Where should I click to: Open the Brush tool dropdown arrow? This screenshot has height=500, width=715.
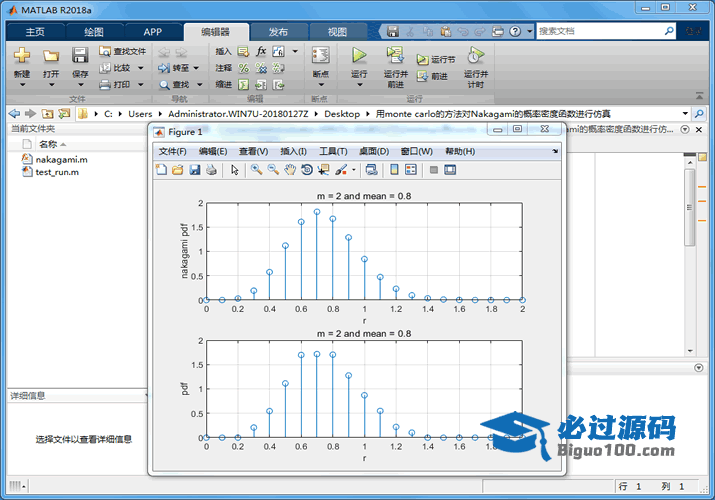pyautogui.click(x=353, y=170)
